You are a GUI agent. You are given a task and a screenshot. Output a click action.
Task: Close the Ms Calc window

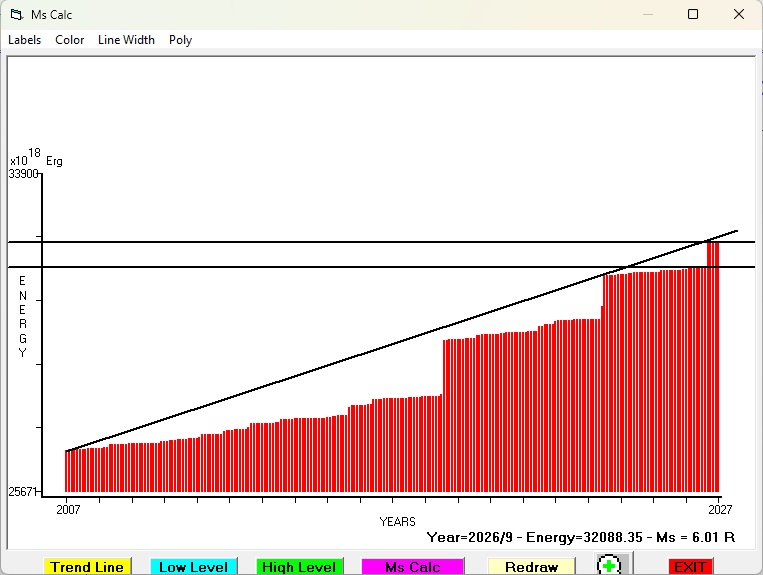[739, 14]
